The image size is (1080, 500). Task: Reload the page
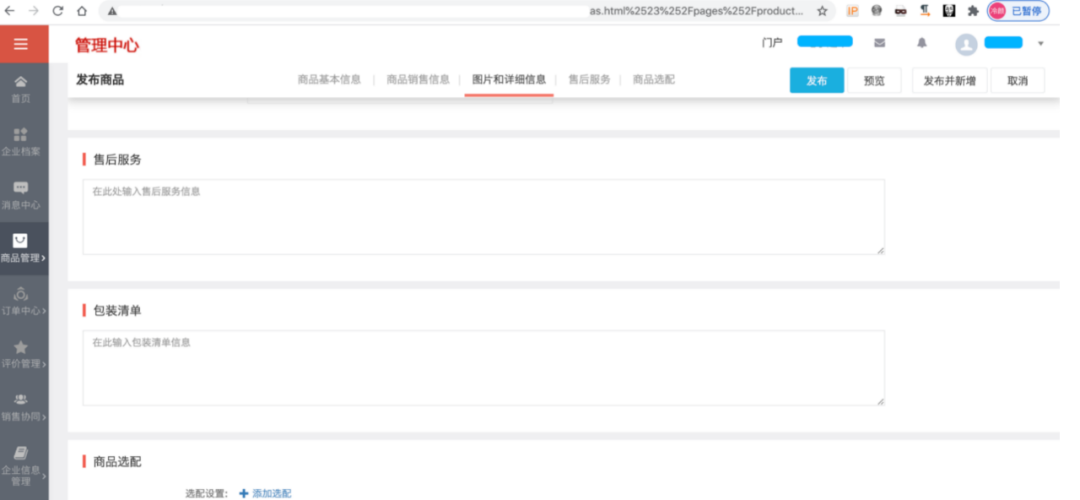[58, 11]
